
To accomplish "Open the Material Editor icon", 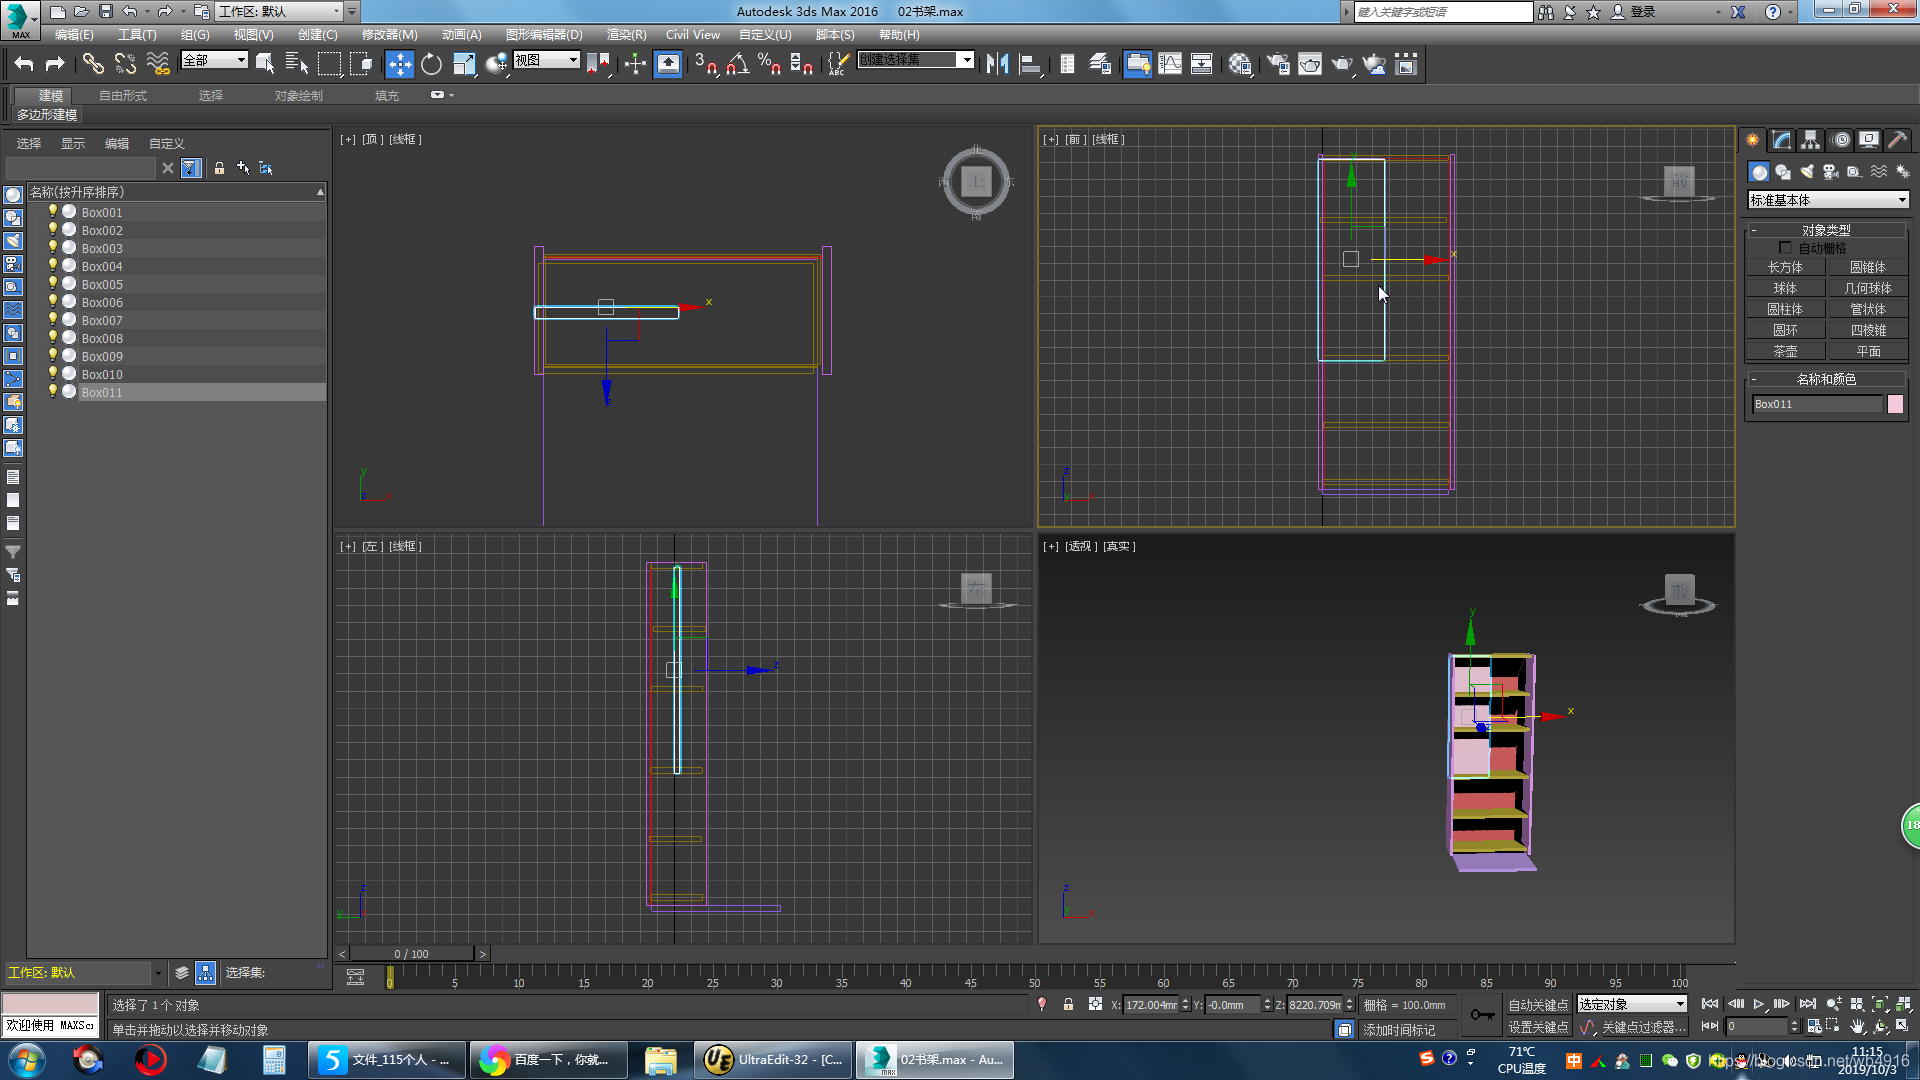I will coord(1241,64).
